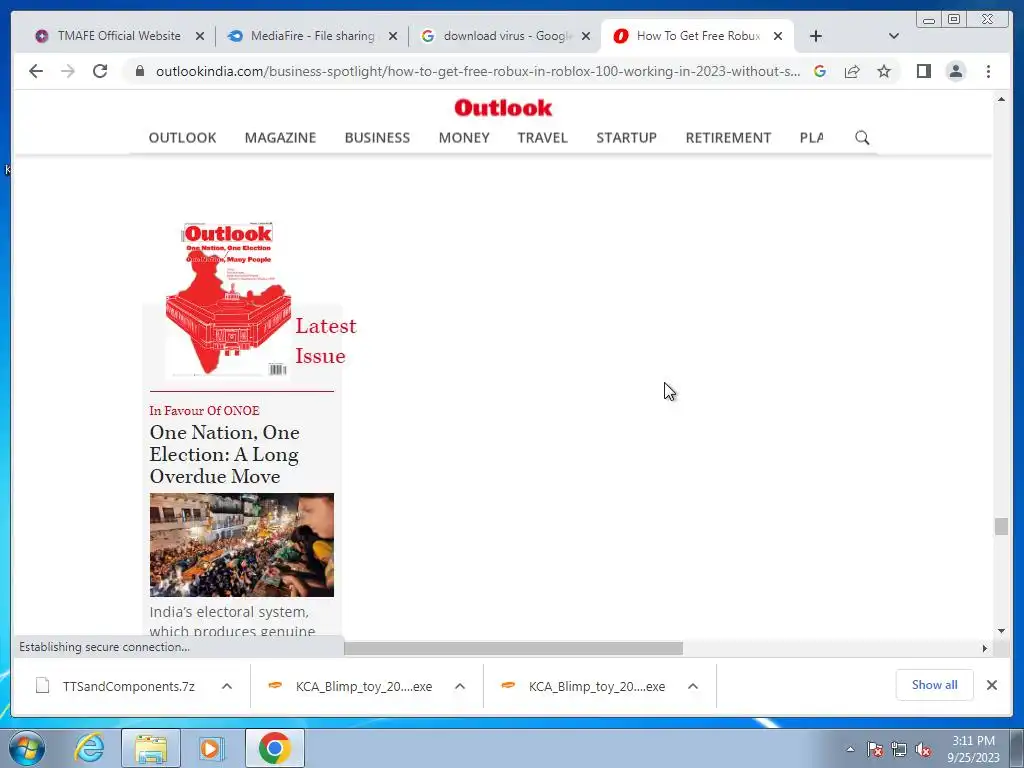This screenshot has height=768, width=1024.
Task: Open the tab search dropdown chevron
Action: tap(894, 36)
